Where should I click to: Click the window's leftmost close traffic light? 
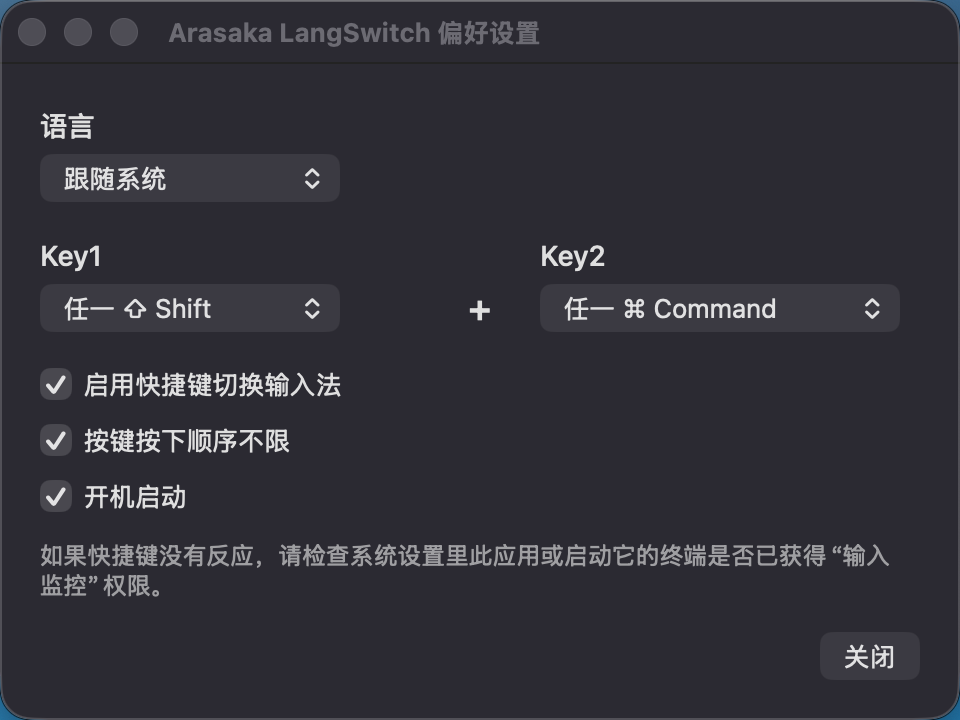click(x=32, y=33)
